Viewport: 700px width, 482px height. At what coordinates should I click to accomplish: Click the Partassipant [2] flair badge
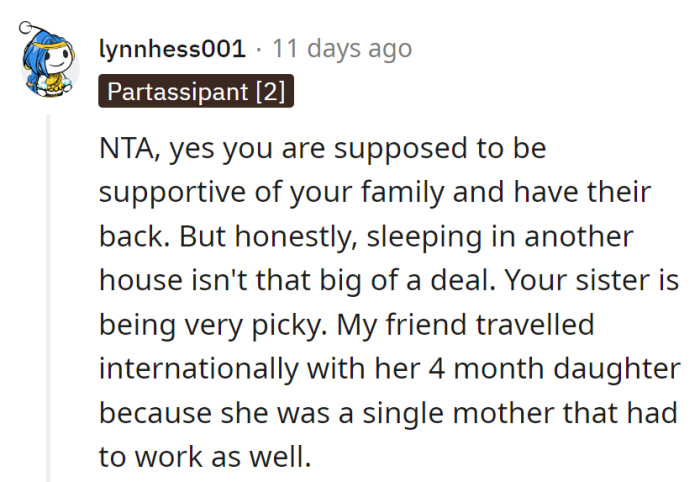tap(196, 92)
